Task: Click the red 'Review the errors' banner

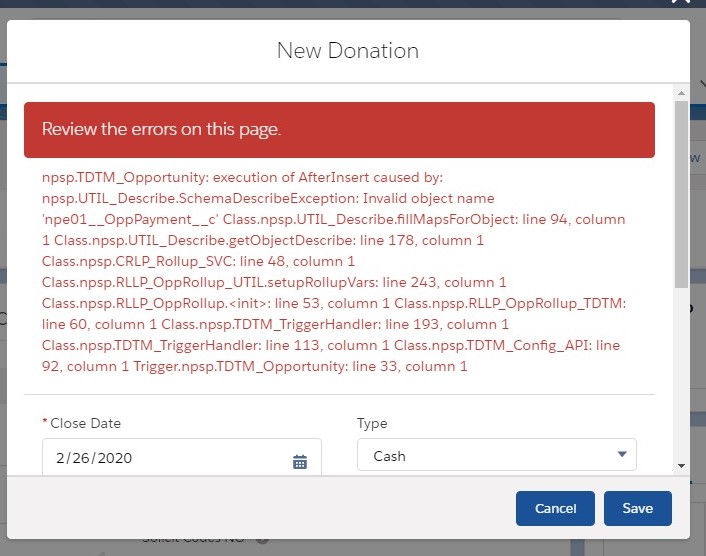Action: click(x=339, y=129)
